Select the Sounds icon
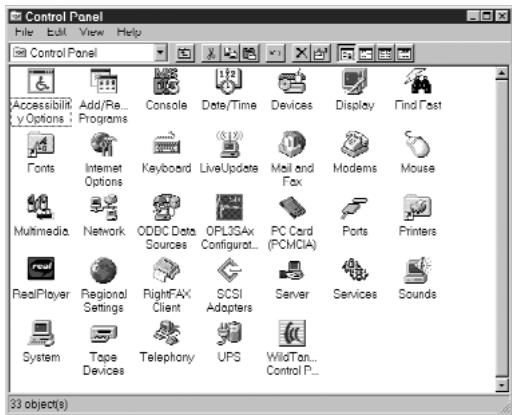Screen dimensions: 512x415 [x=418, y=270]
